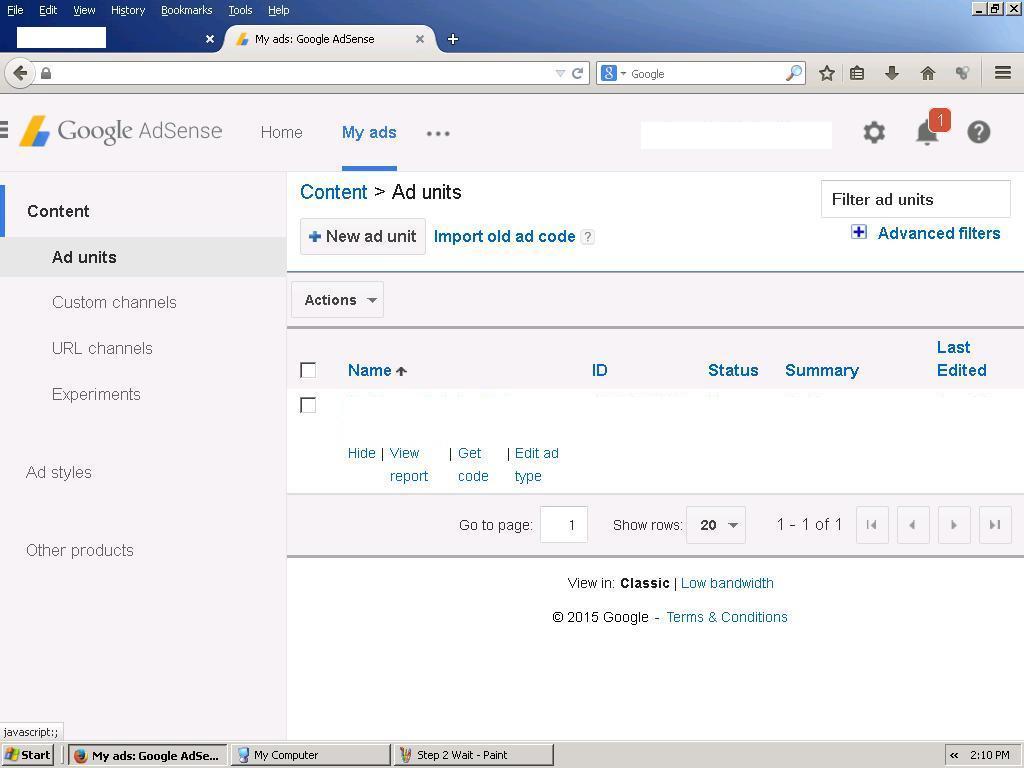This screenshot has width=1024, height=768.
Task: Open the History menu
Action: [x=128, y=10]
